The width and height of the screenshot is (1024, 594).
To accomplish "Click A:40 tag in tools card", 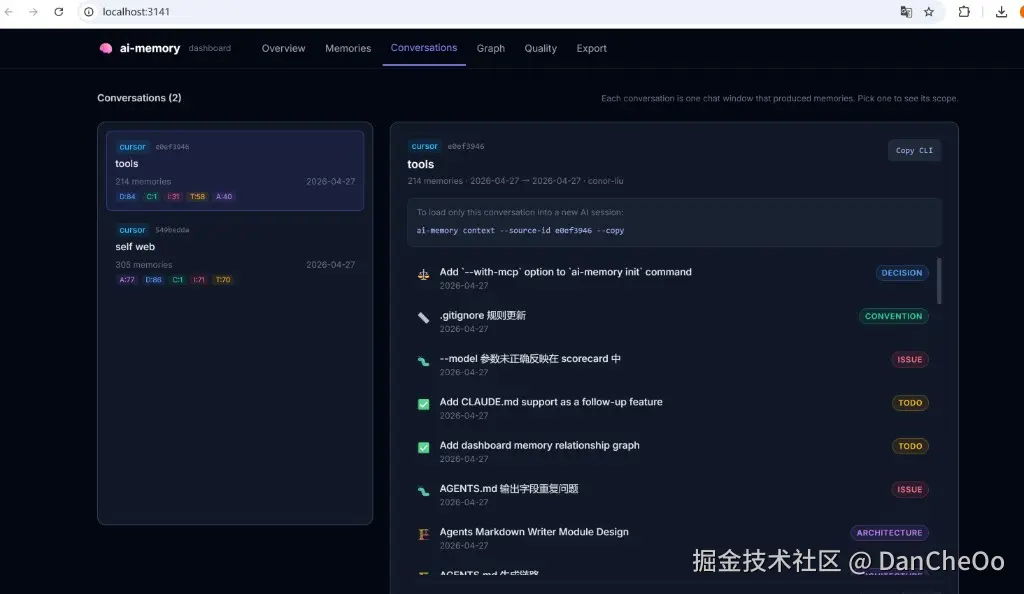I will click(224, 196).
